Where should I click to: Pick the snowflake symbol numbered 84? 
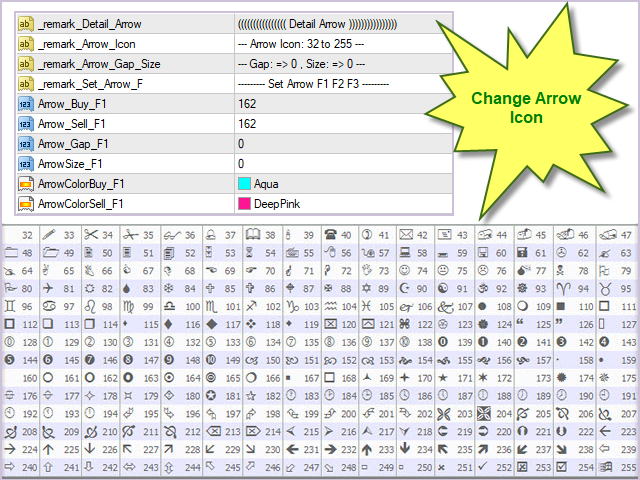click(x=170, y=288)
